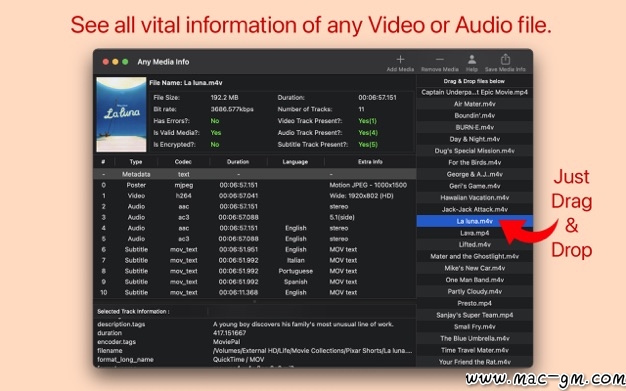
Task: Select the Metadata text track row
Action: (x=255, y=174)
